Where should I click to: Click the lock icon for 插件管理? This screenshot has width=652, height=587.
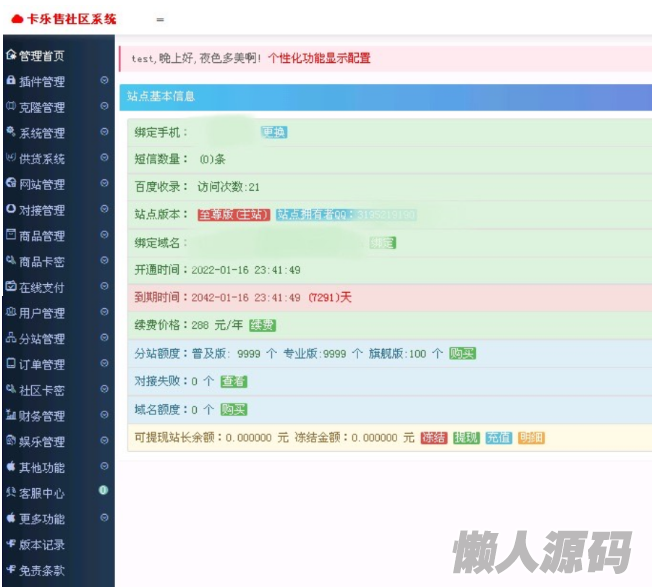click(x=11, y=80)
